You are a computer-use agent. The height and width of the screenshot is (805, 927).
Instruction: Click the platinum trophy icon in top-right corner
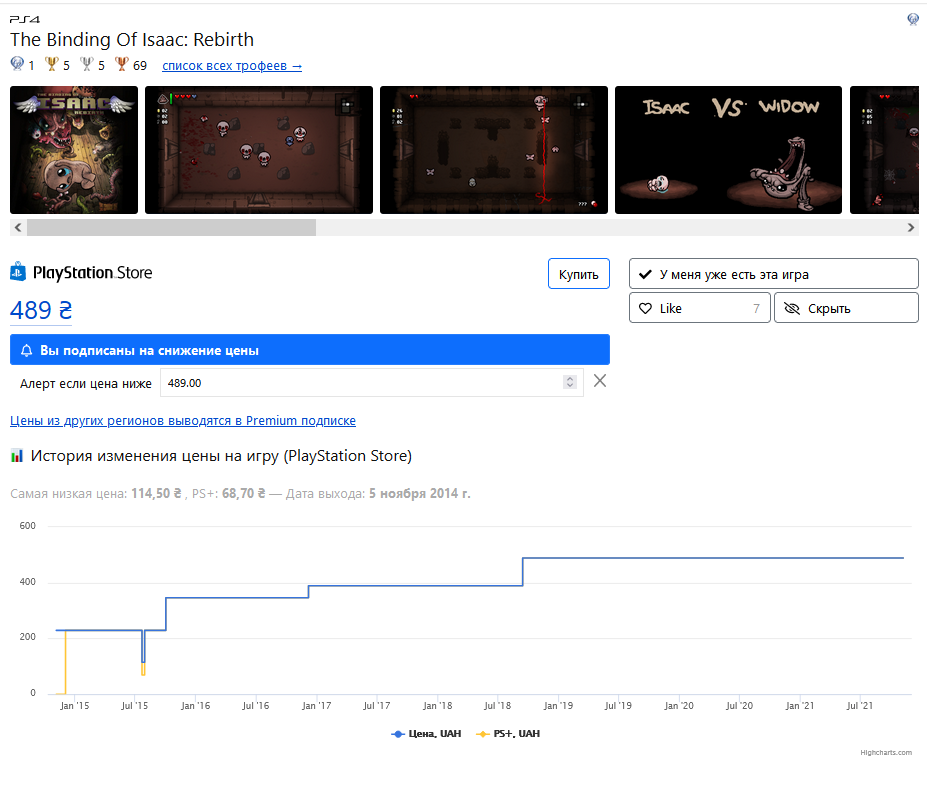pyautogui.click(x=913, y=20)
